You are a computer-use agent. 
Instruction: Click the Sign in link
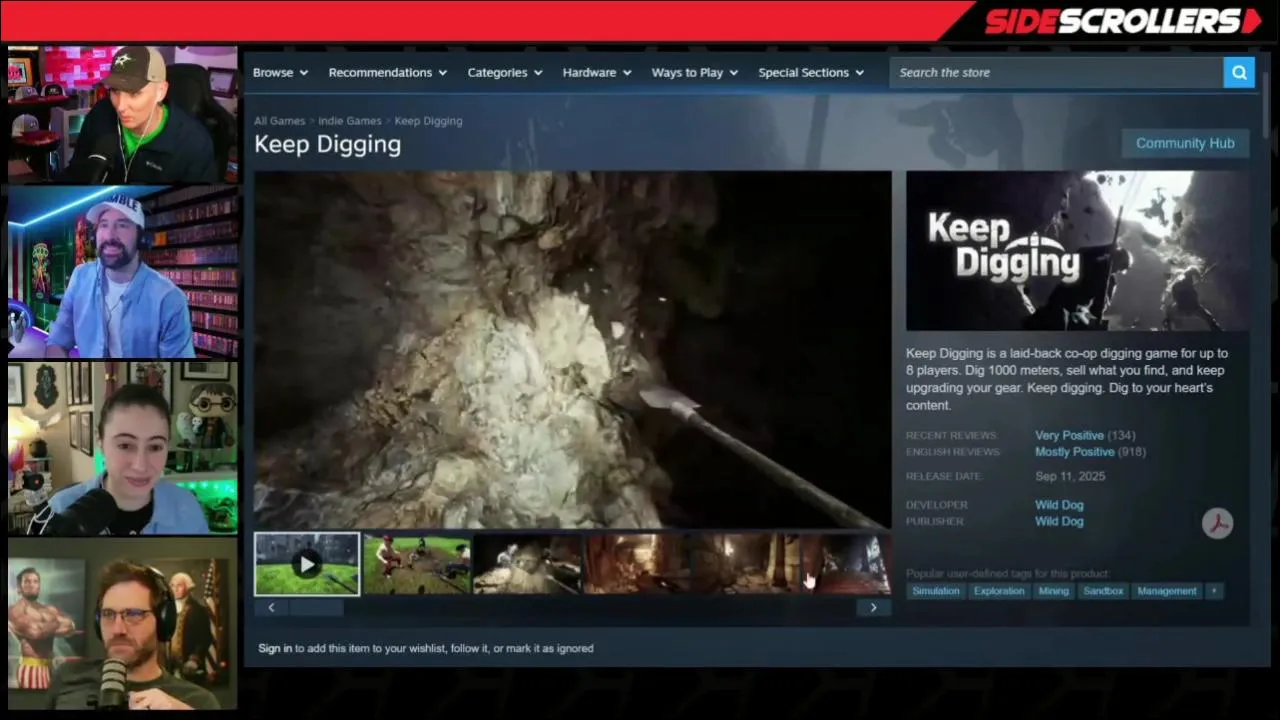tap(275, 648)
